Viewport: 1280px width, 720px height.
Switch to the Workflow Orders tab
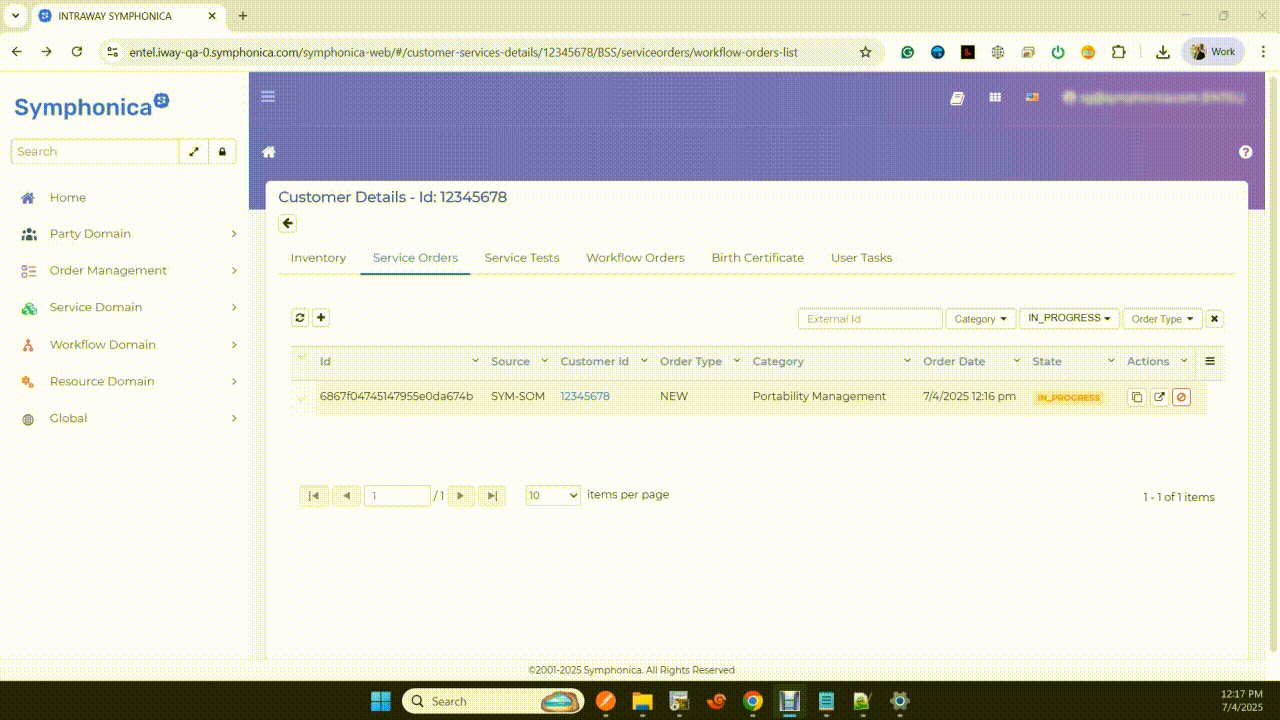[x=635, y=258]
